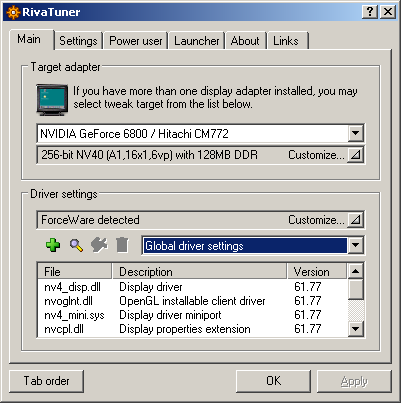Image resolution: width=401 pixels, height=403 pixels.
Task: Click the Description column header
Action: (x=199, y=271)
